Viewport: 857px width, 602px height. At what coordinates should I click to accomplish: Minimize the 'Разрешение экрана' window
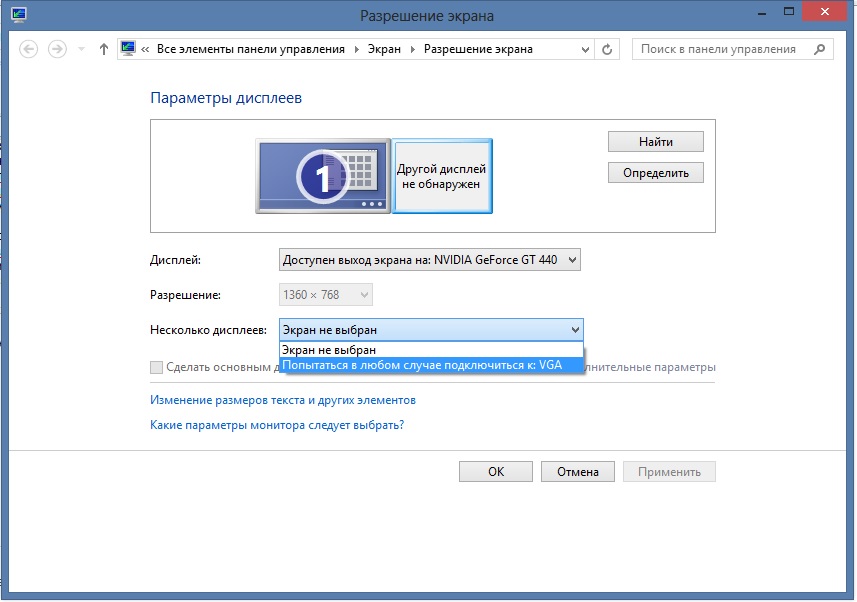point(761,12)
